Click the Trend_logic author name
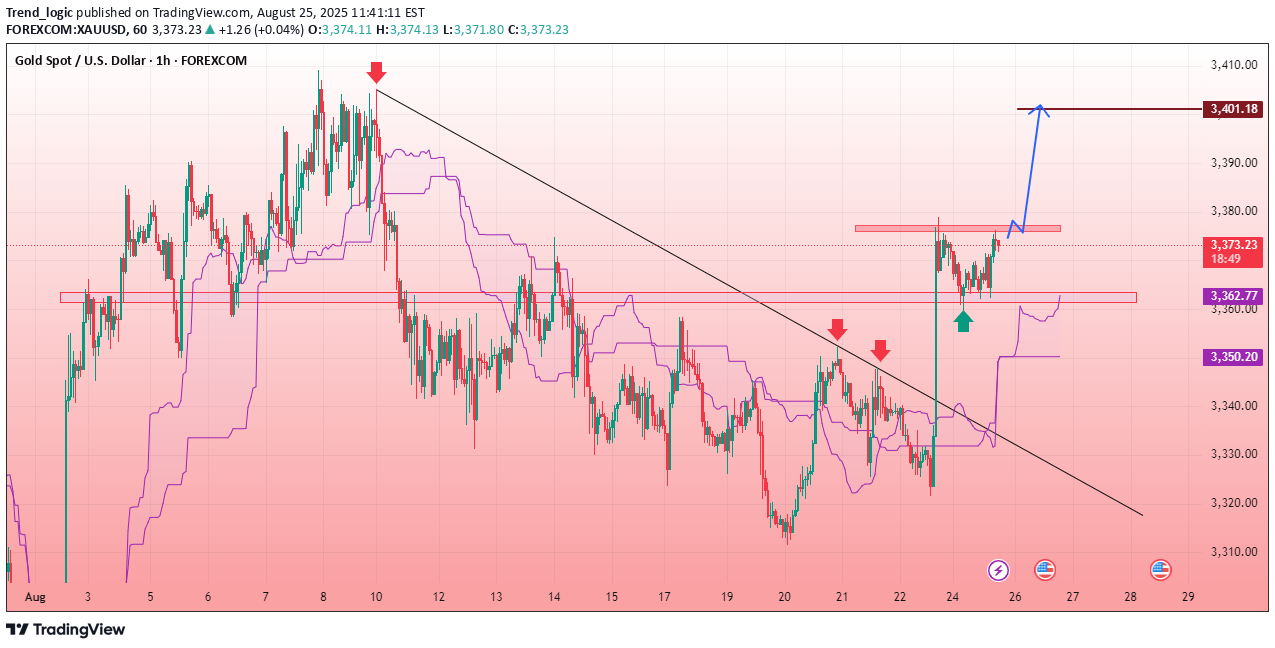This screenshot has height=648, width=1275. [x=39, y=13]
